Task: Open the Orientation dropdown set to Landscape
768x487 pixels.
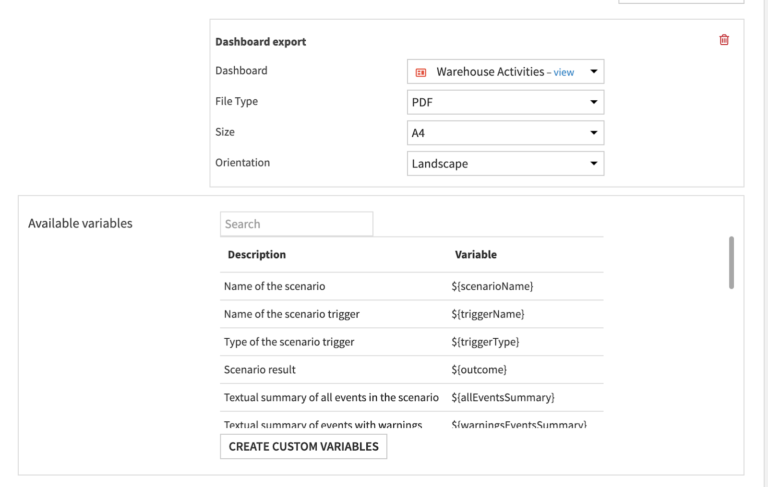Action: (x=505, y=163)
